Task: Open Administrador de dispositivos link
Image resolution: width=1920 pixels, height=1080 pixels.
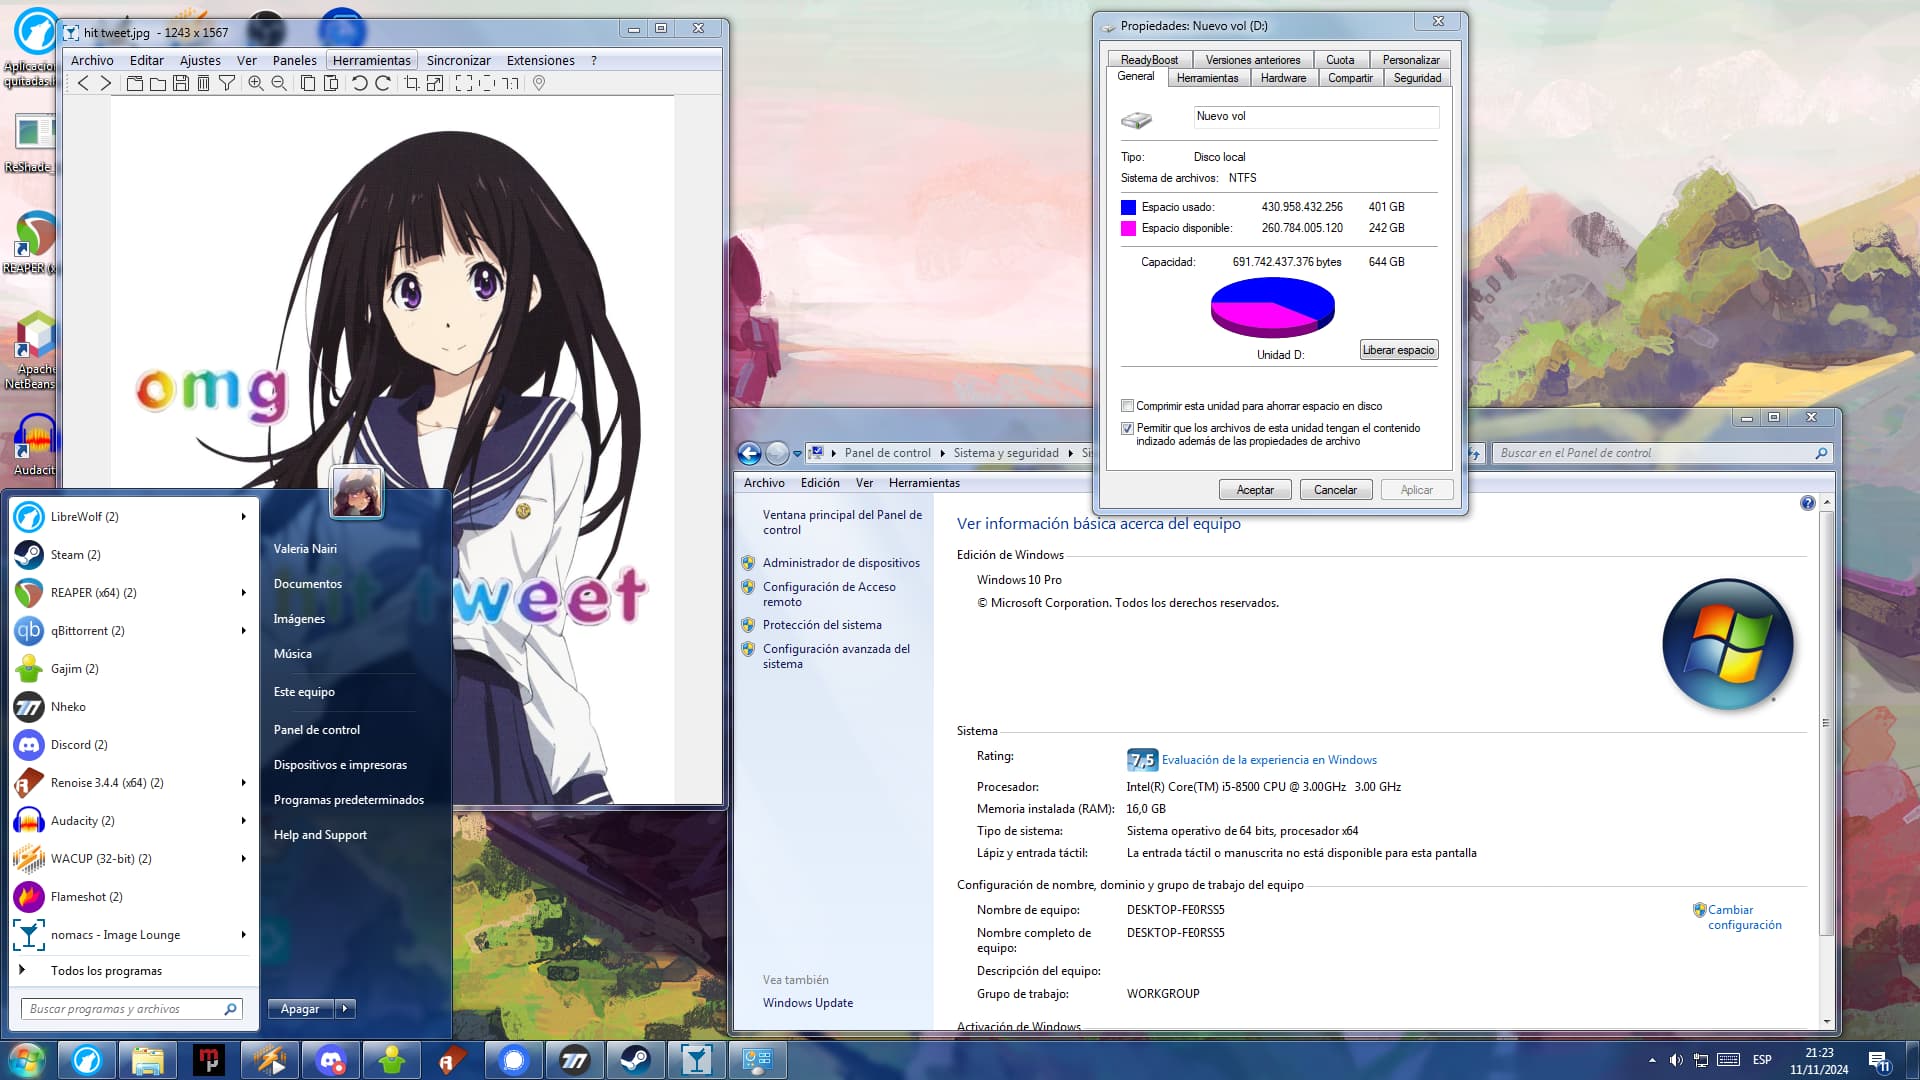Action: coord(841,563)
